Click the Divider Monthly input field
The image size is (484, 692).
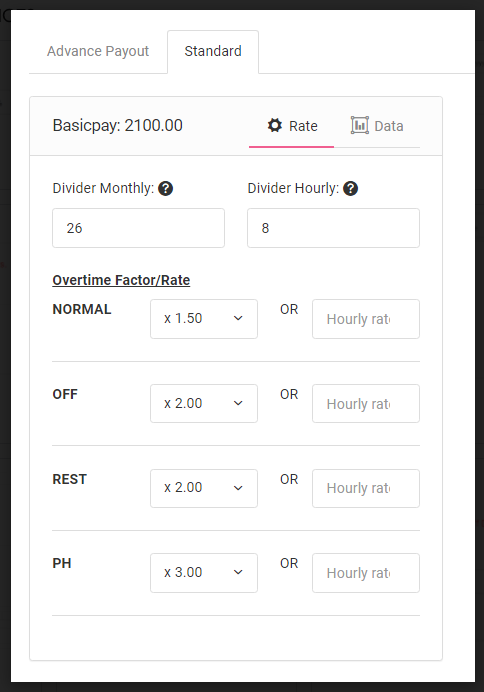(x=139, y=228)
